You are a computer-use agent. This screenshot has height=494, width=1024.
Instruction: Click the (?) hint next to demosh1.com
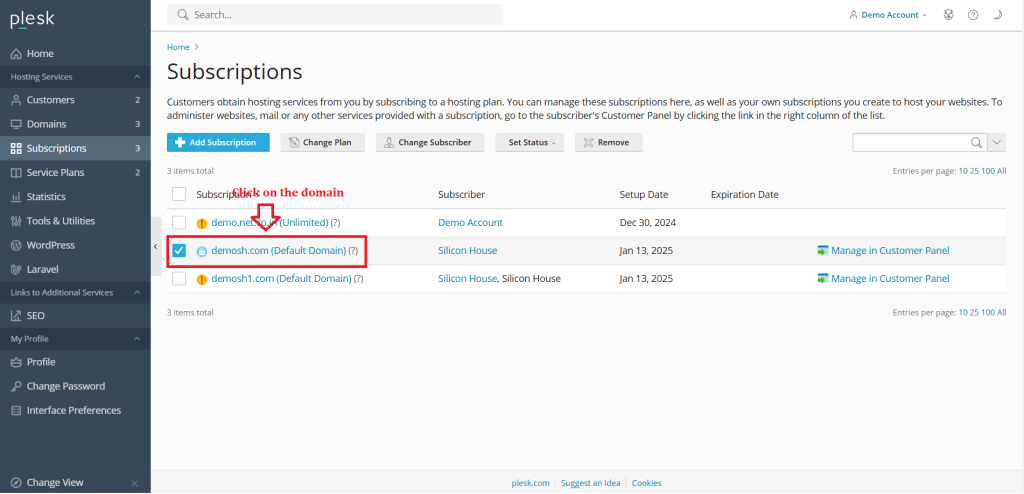point(359,279)
